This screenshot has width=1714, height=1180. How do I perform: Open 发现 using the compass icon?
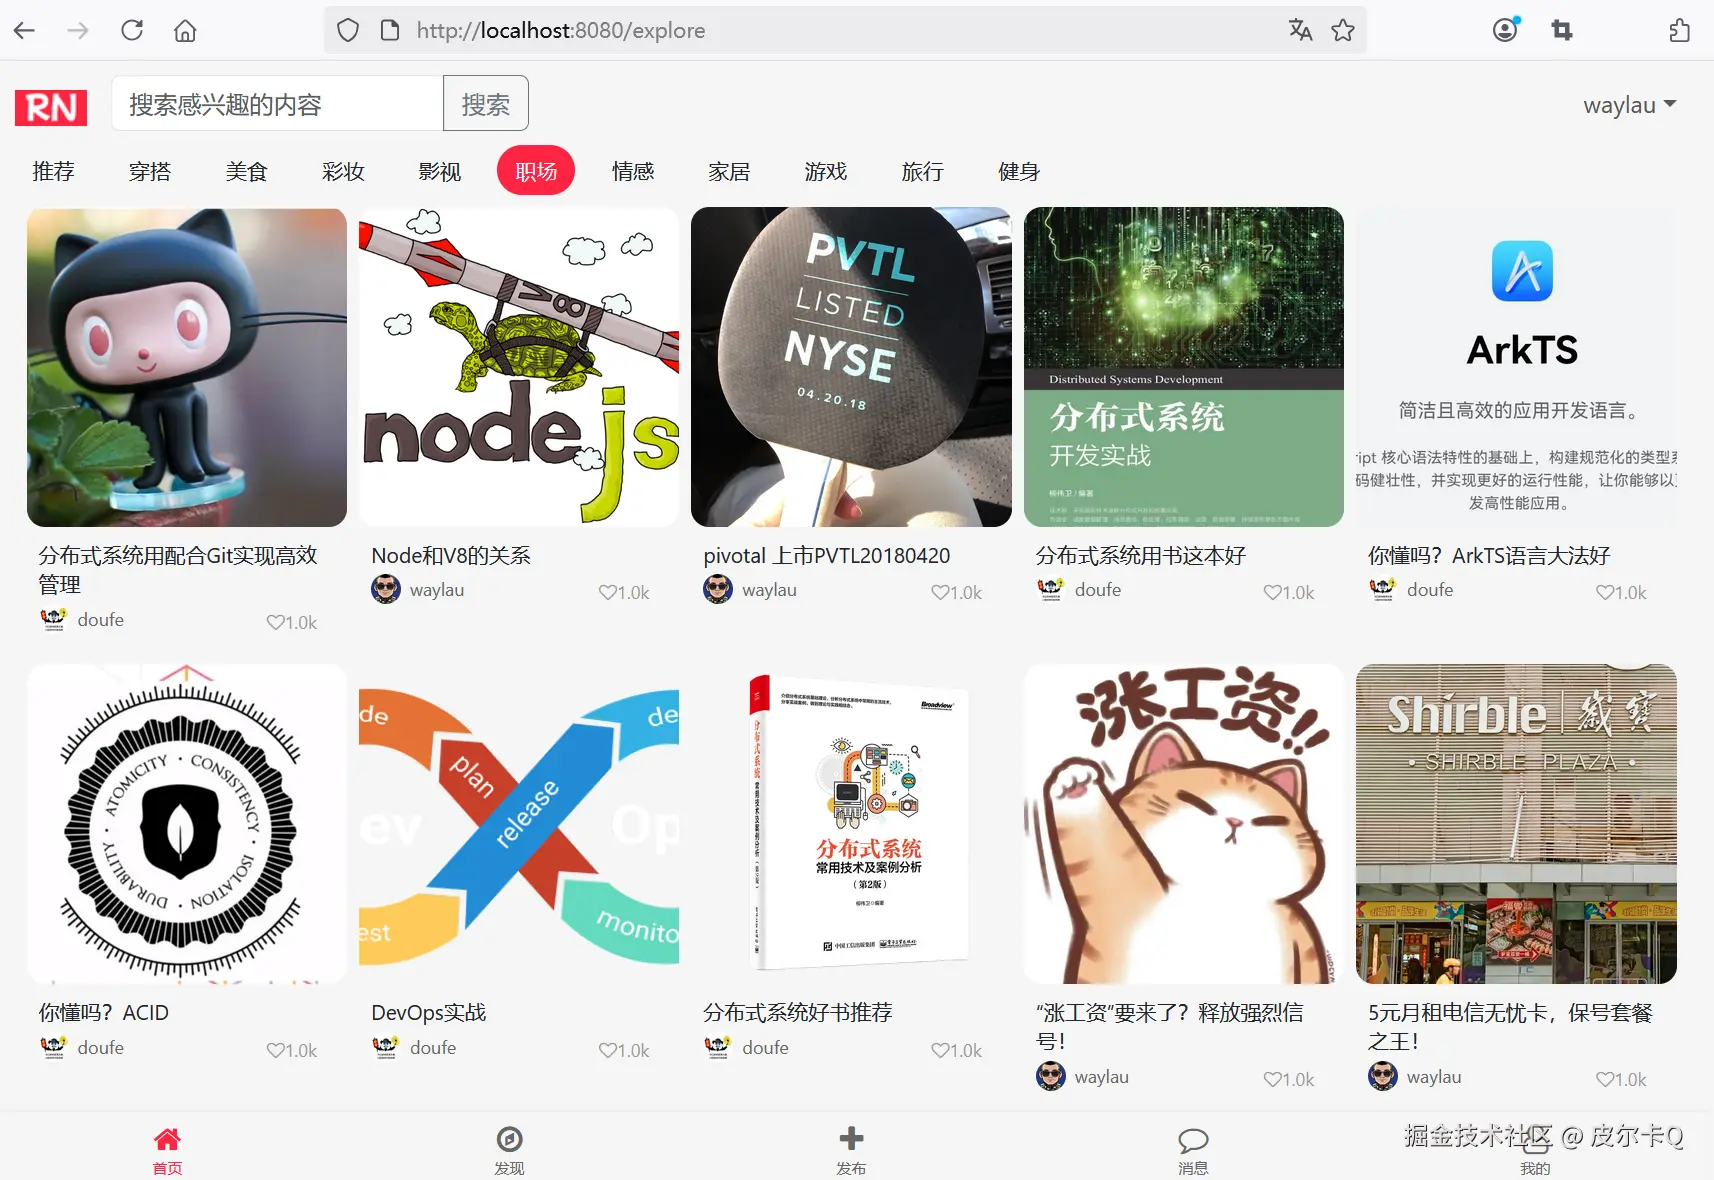(509, 1138)
